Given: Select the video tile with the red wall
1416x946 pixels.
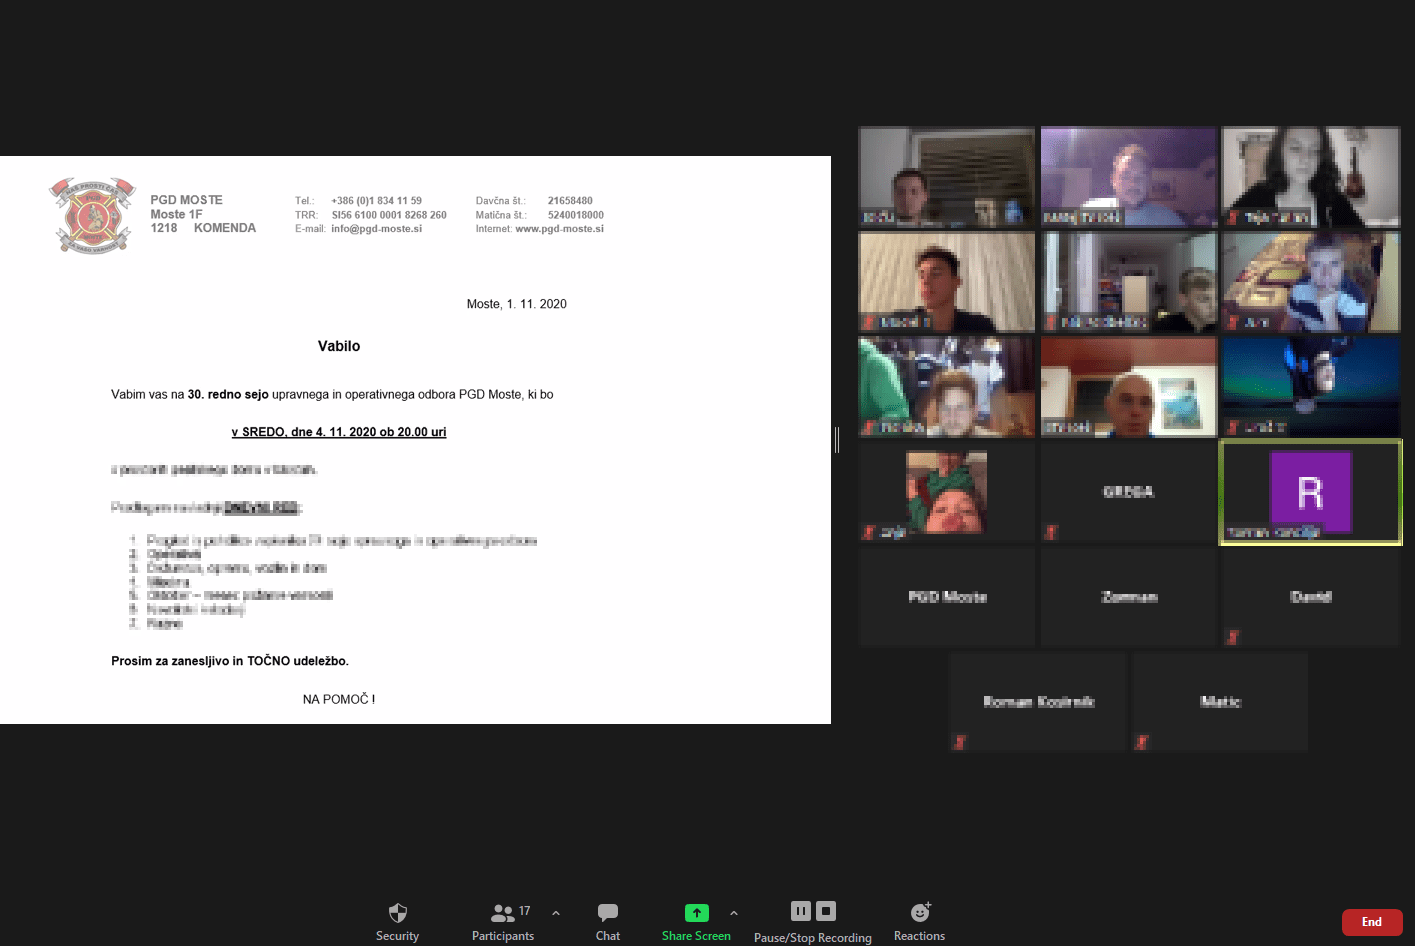Looking at the screenshot, I should tap(1129, 387).
